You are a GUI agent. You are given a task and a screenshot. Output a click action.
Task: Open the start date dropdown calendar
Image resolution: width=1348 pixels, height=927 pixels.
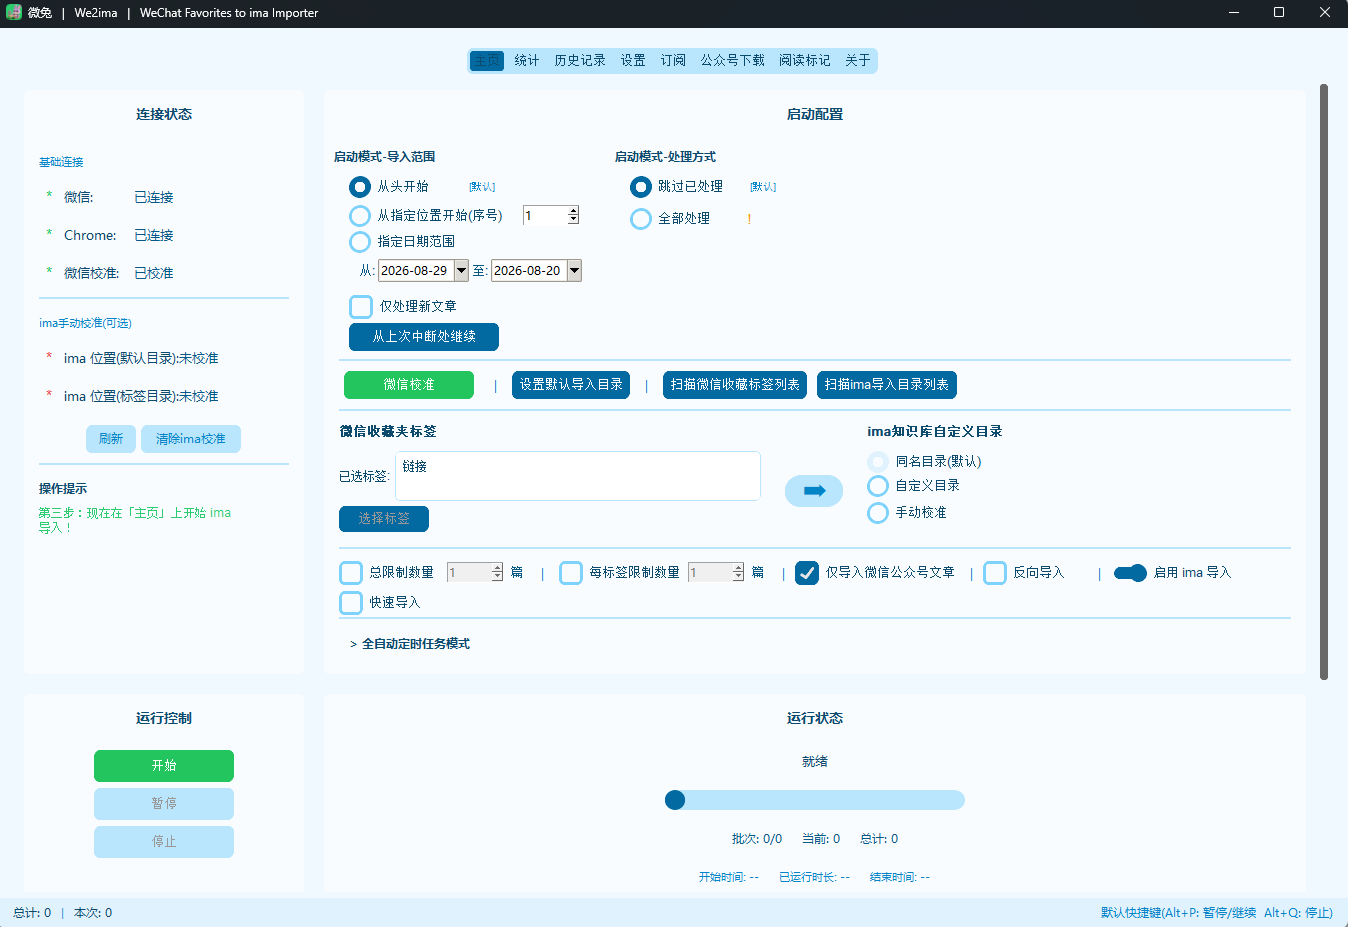click(461, 270)
